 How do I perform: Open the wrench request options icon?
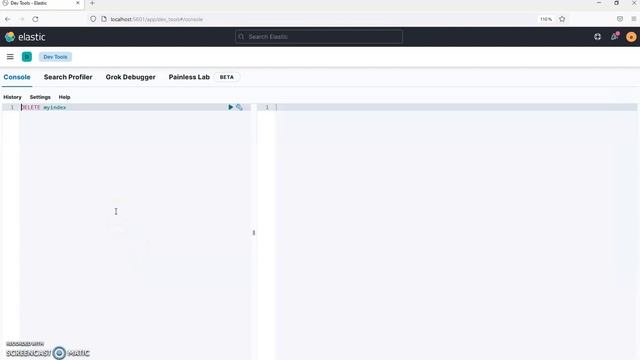pyautogui.click(x=240, y=107)
